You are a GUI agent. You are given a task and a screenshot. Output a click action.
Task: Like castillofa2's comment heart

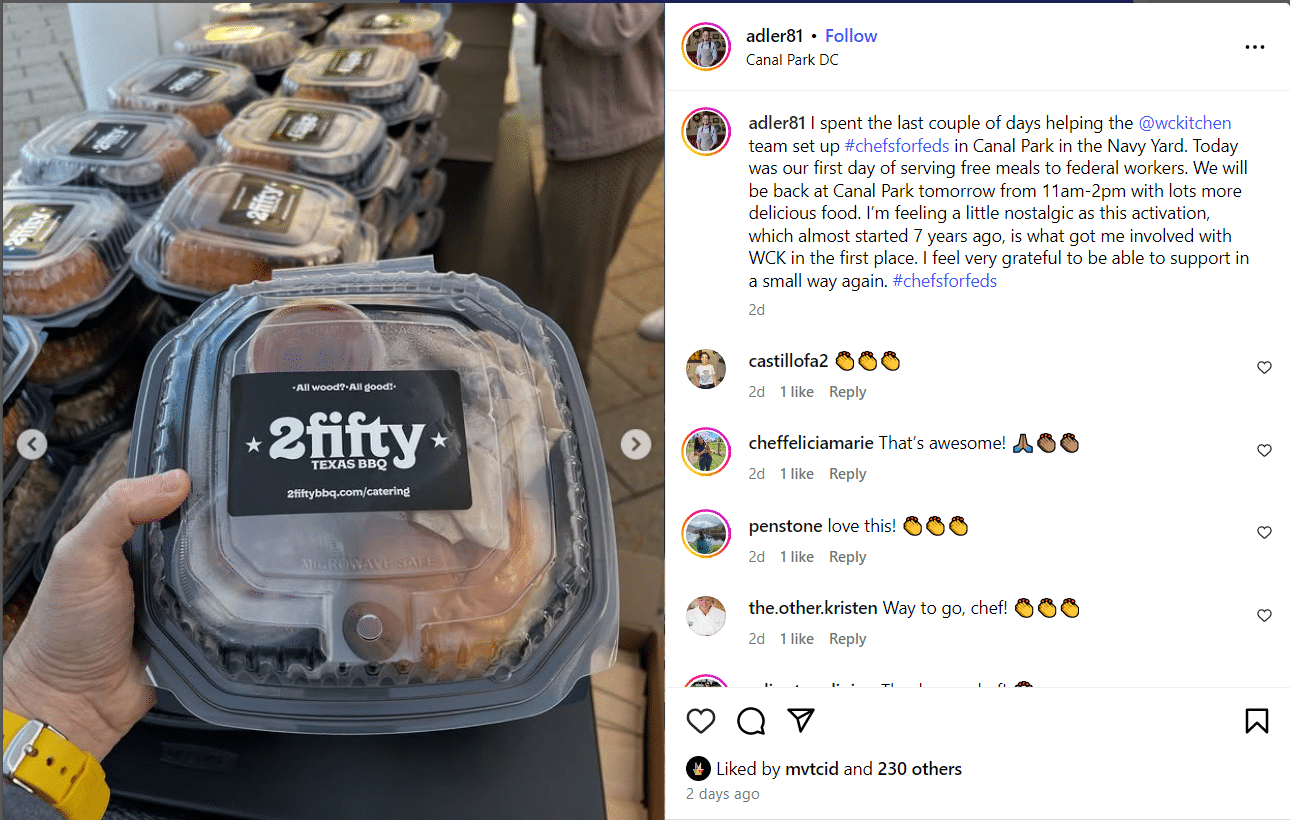(x=1264, y=368)
